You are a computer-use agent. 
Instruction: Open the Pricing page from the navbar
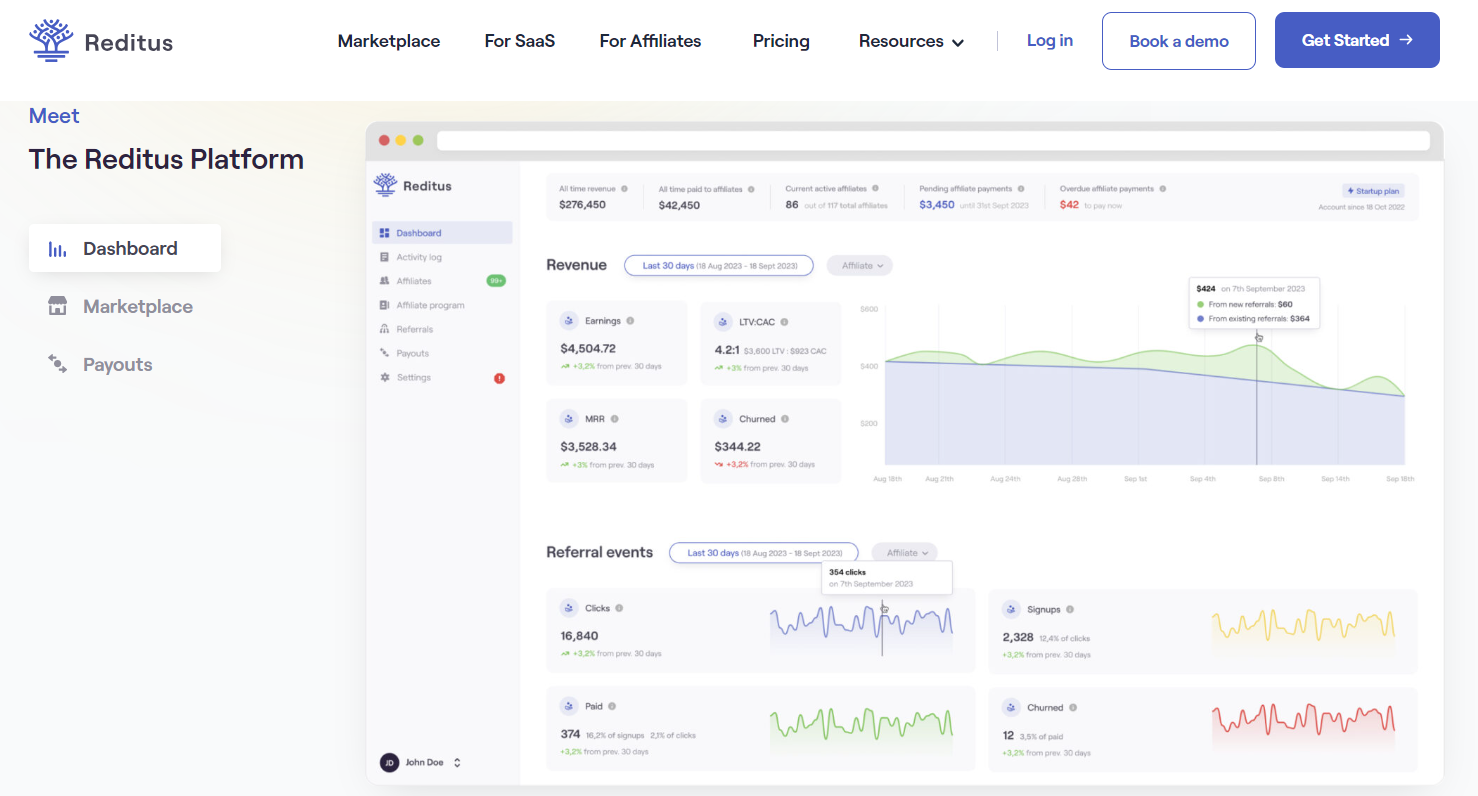click(x=781, y=41)
